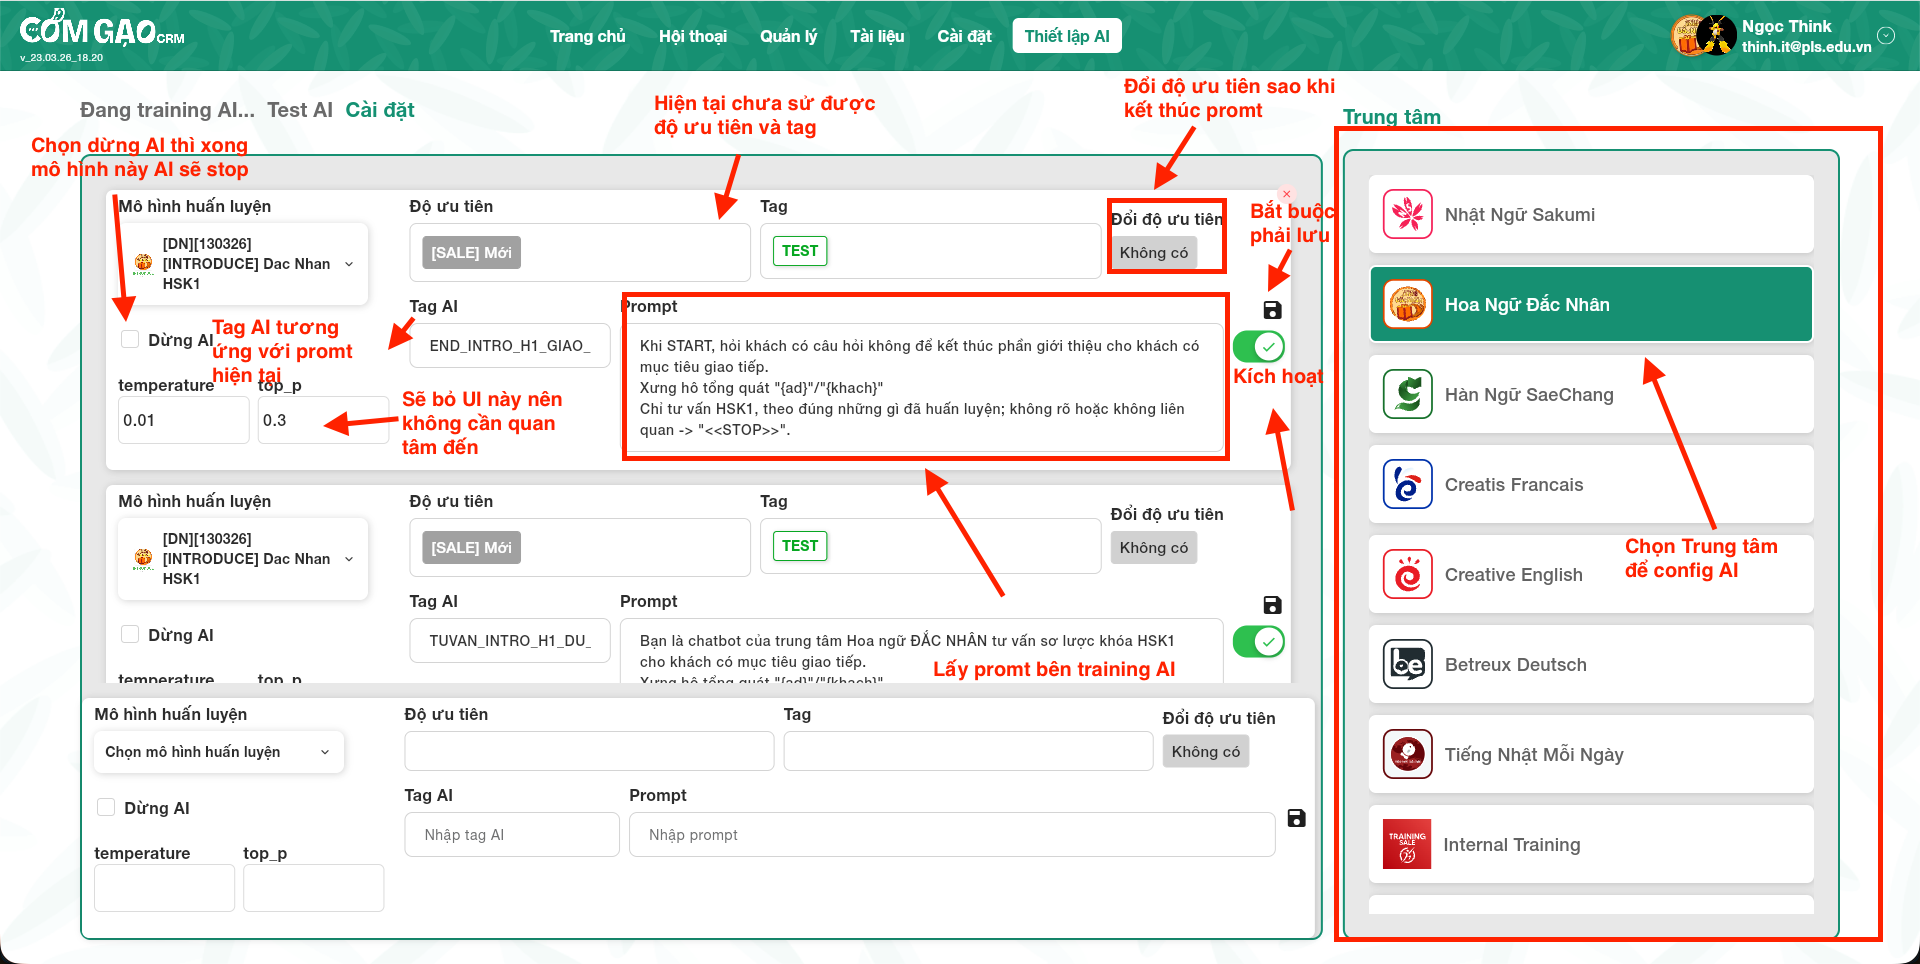Toggle the active switch of the END_INTRO_H1_GIAO_ row

click(x=1259, y=347)
